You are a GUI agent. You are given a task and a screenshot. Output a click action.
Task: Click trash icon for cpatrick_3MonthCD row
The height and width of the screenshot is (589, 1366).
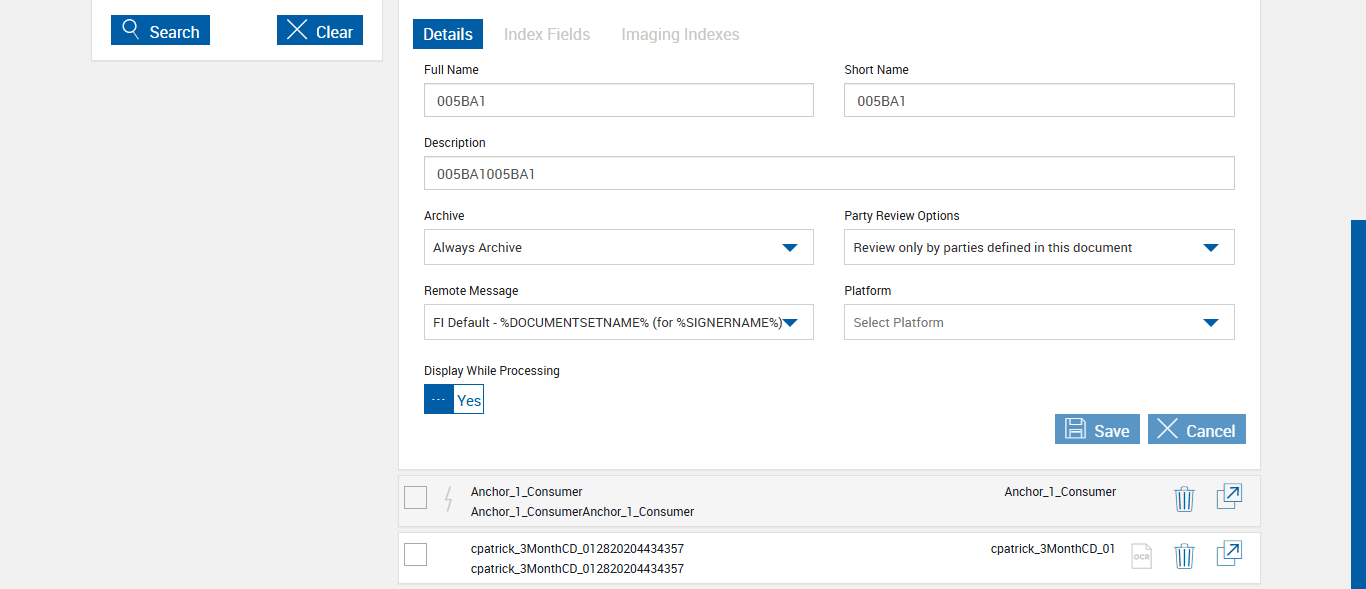1184,555
